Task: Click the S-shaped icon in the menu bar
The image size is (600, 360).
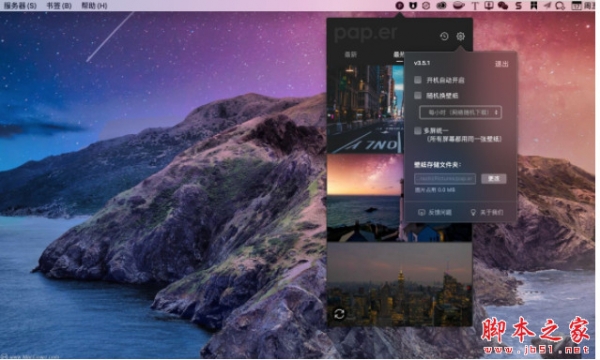Action: [518, 5]
